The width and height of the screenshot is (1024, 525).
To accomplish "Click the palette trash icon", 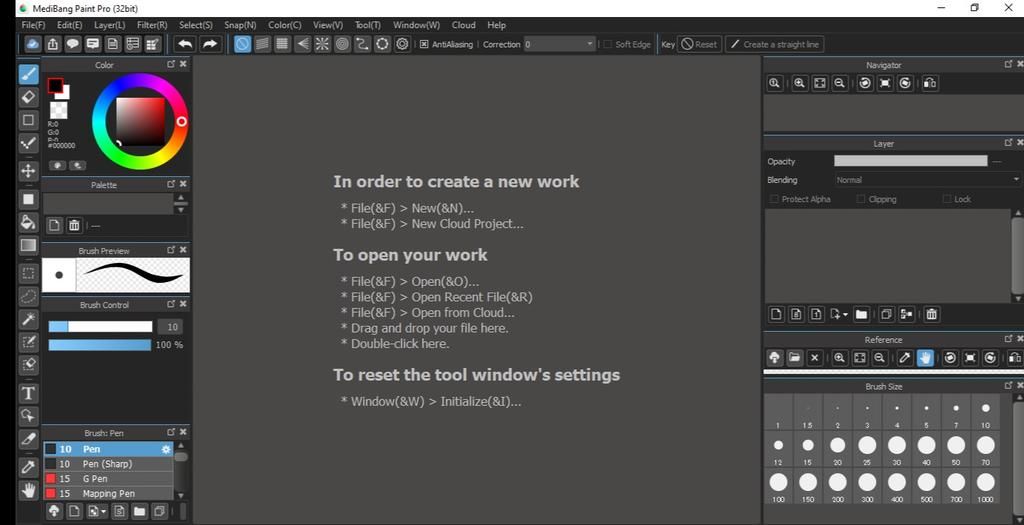I will click(74, 225).
